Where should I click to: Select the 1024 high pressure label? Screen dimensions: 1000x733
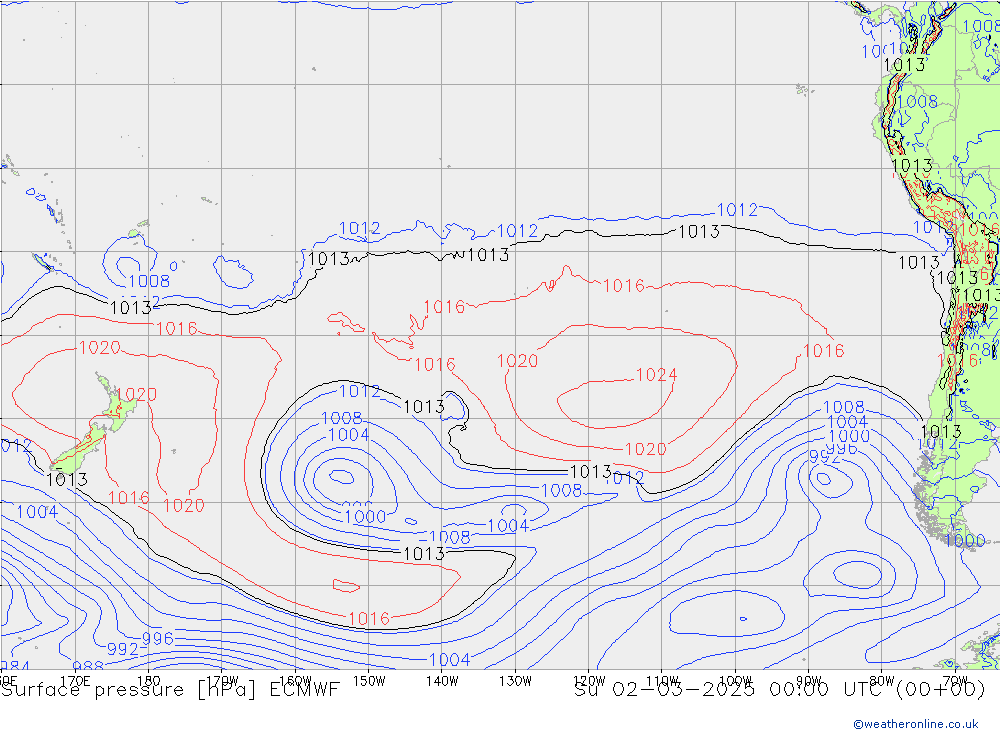click(x=656, y=374)
